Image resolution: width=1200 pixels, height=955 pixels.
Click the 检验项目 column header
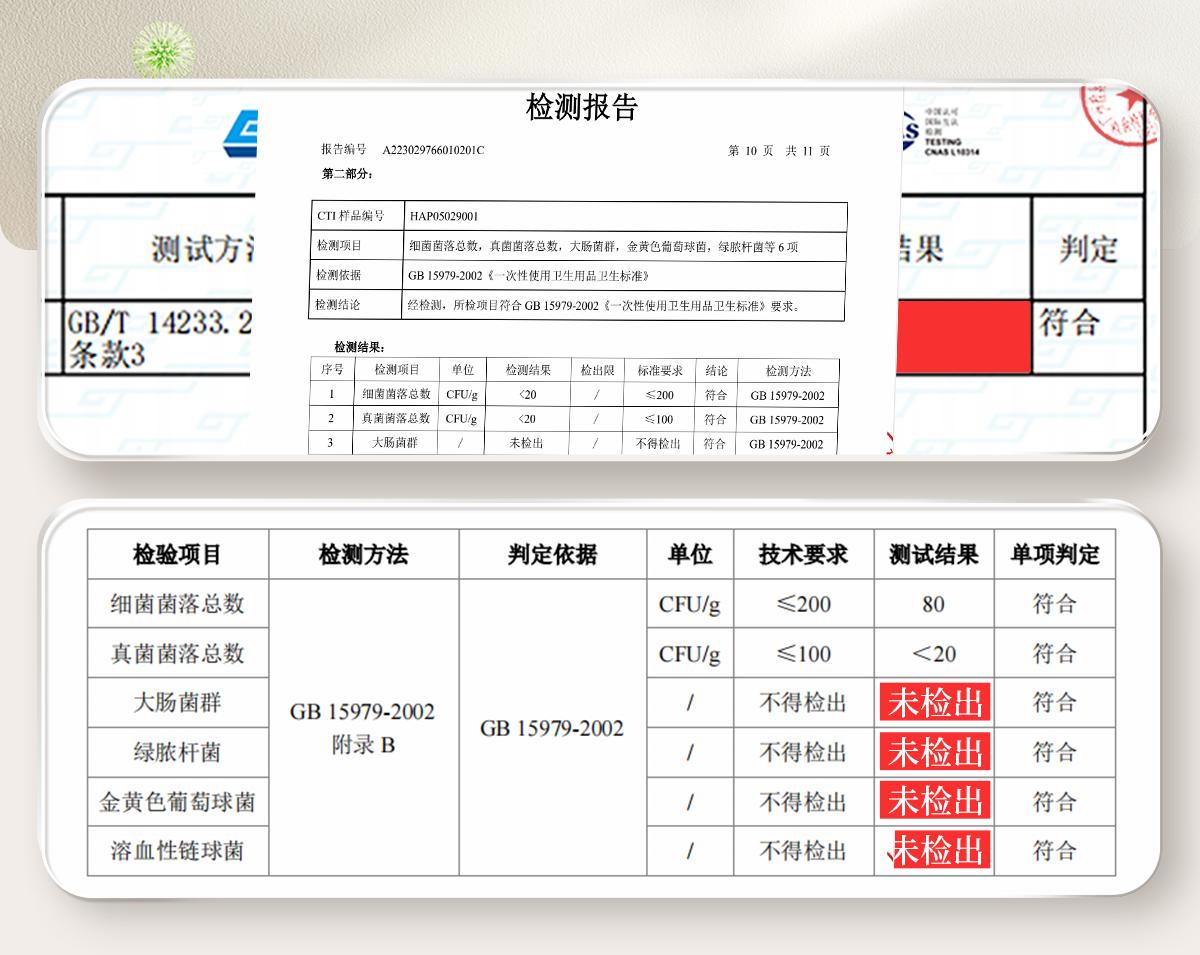click(x=177, y=555)
